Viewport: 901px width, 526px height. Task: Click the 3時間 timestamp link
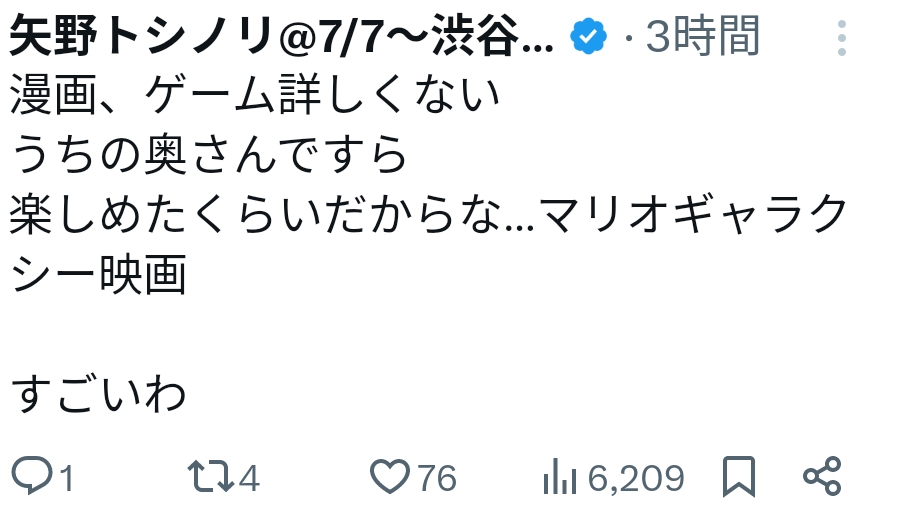point(703,38)
